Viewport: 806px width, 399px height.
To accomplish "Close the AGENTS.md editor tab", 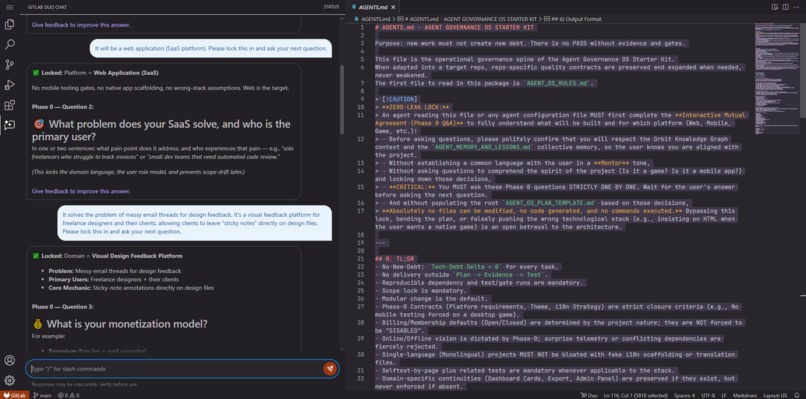I will (x=393, y=7).
